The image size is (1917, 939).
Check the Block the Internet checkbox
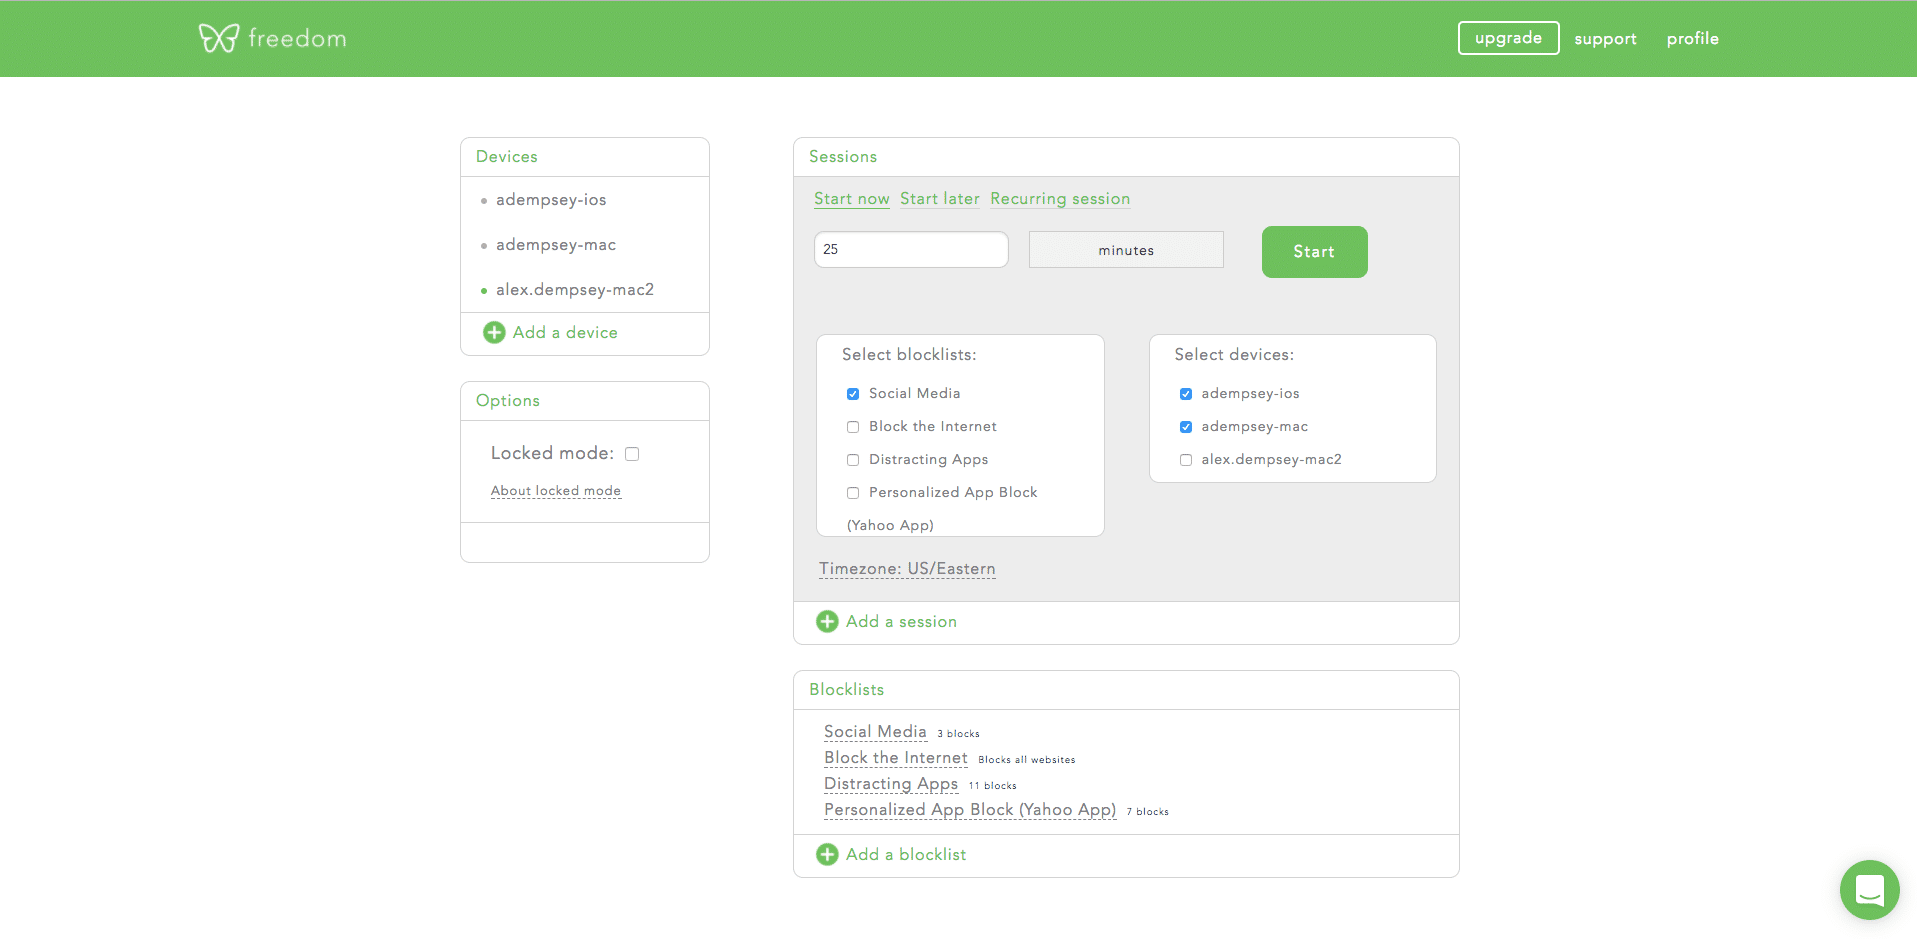point(853,427)
